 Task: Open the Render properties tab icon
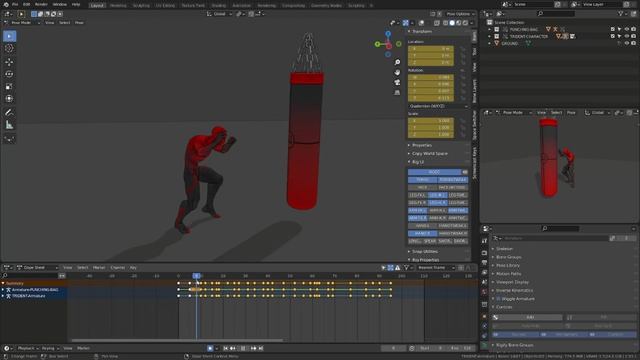pyautogui.click(x=484, y=253)
